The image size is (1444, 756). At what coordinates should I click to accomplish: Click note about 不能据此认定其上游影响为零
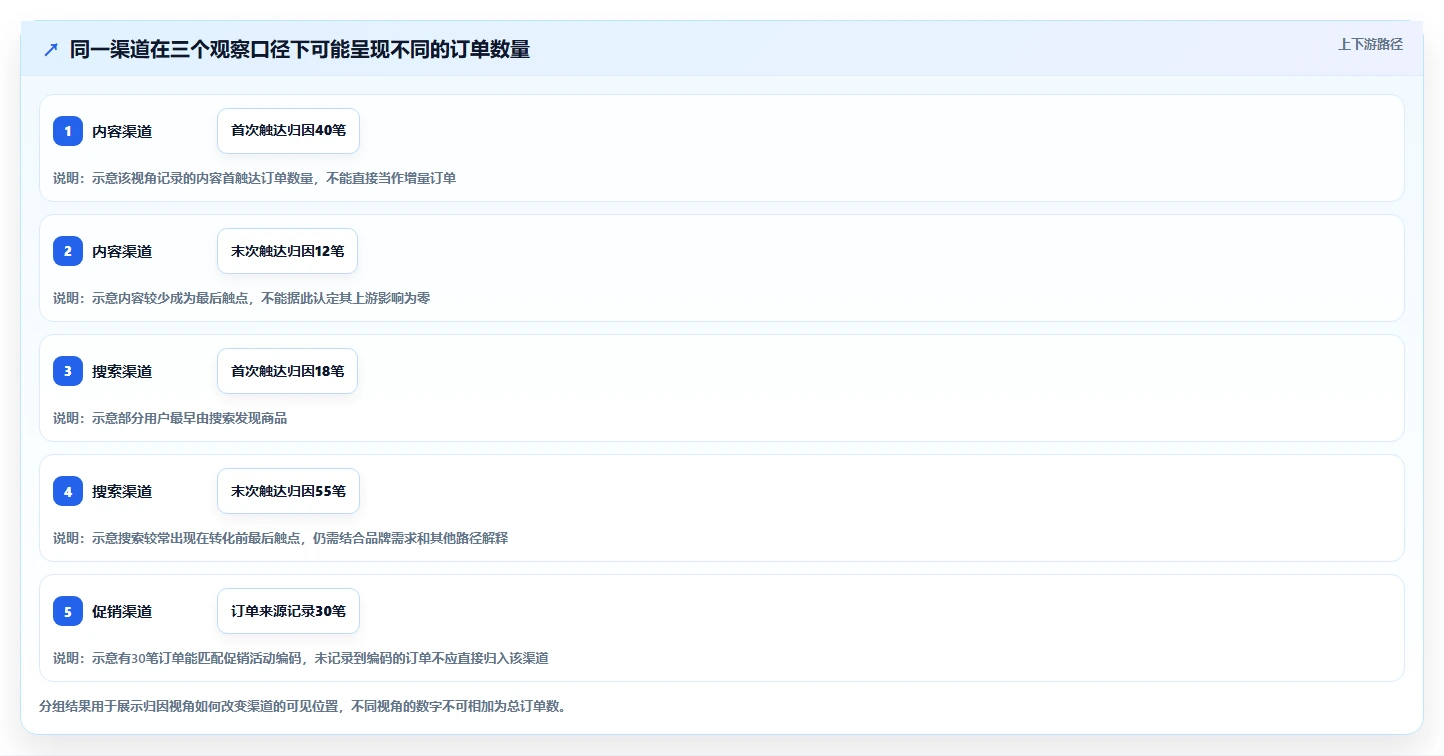tap(241, 298)
